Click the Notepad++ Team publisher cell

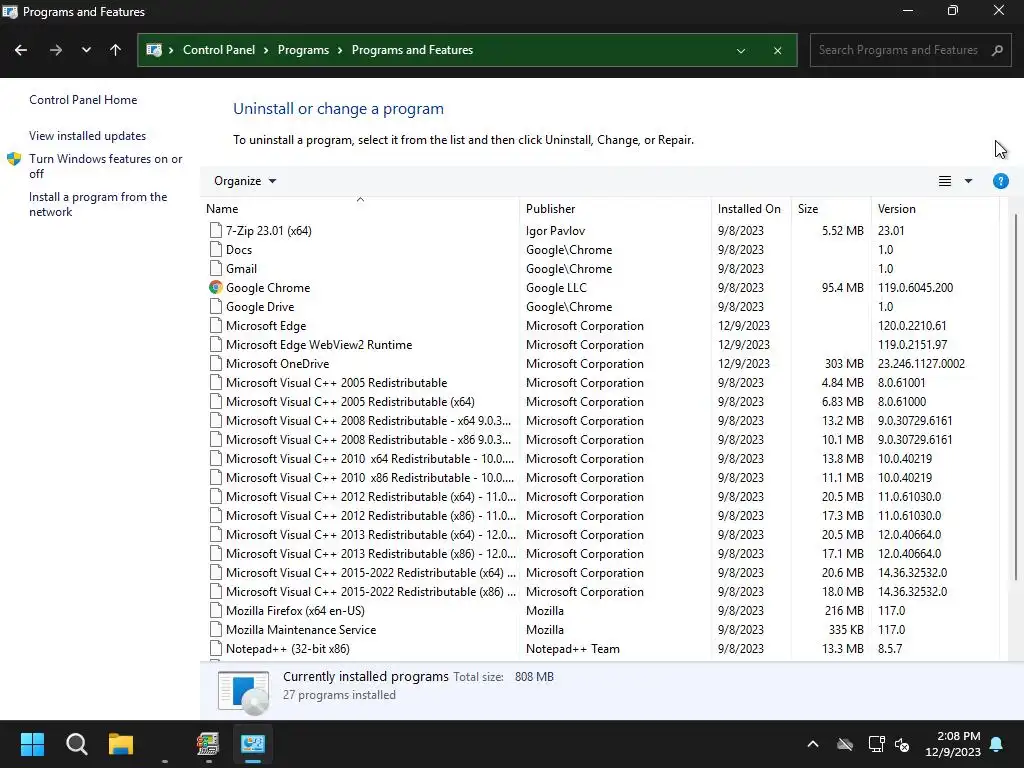tap(573, 648)
